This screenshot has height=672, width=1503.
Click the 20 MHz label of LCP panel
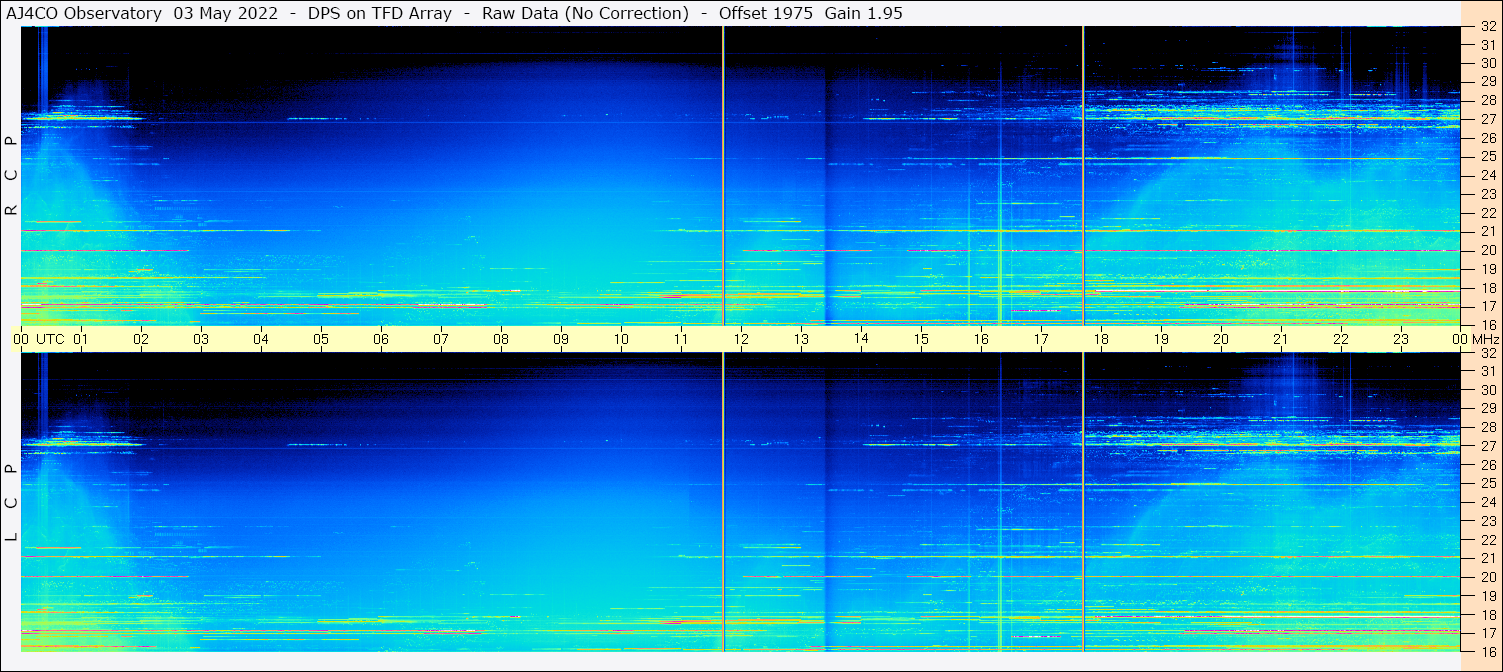(1487, 577)
